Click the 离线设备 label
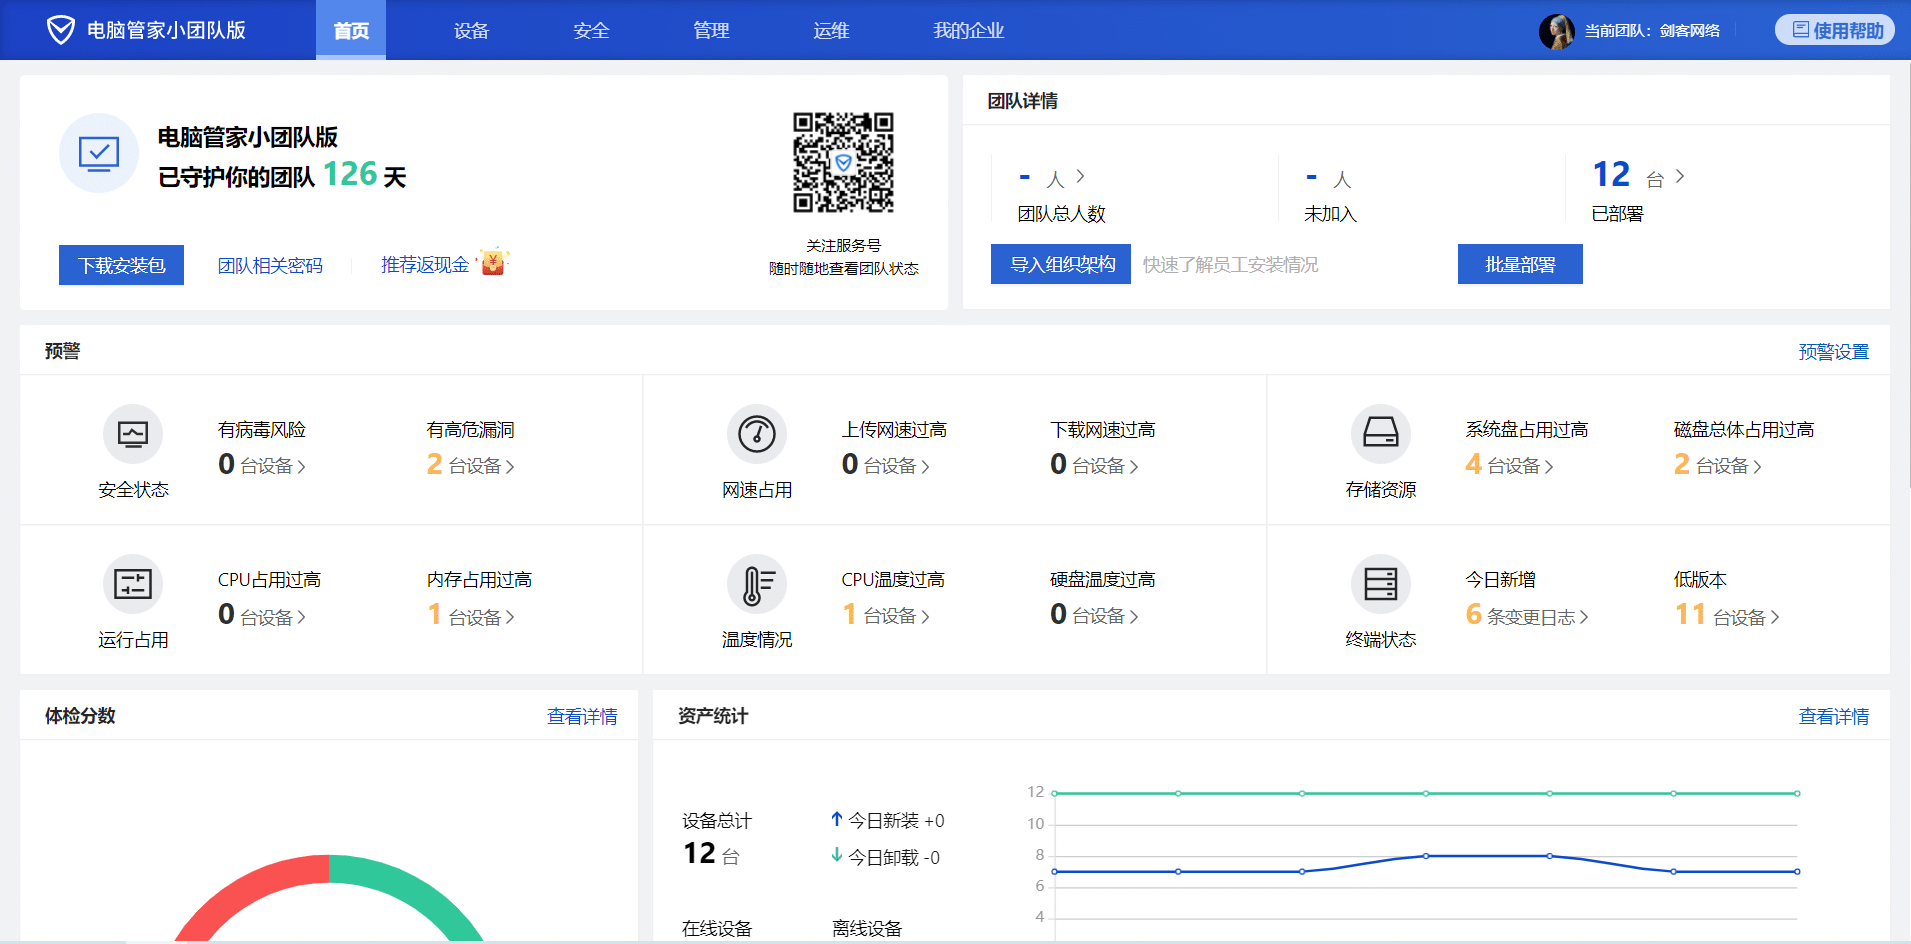 (867, 928)
